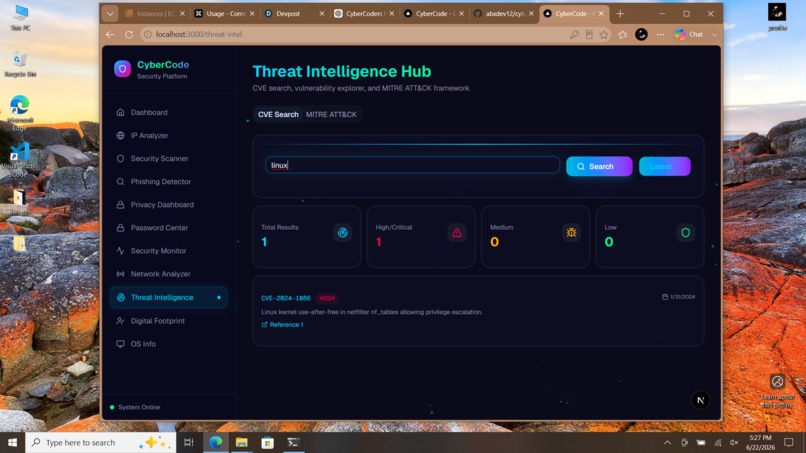The width and height of the screenshot is (806, 453).
Task: Go back in the browser
Action: pyautogui.click(x=110, y=34)
